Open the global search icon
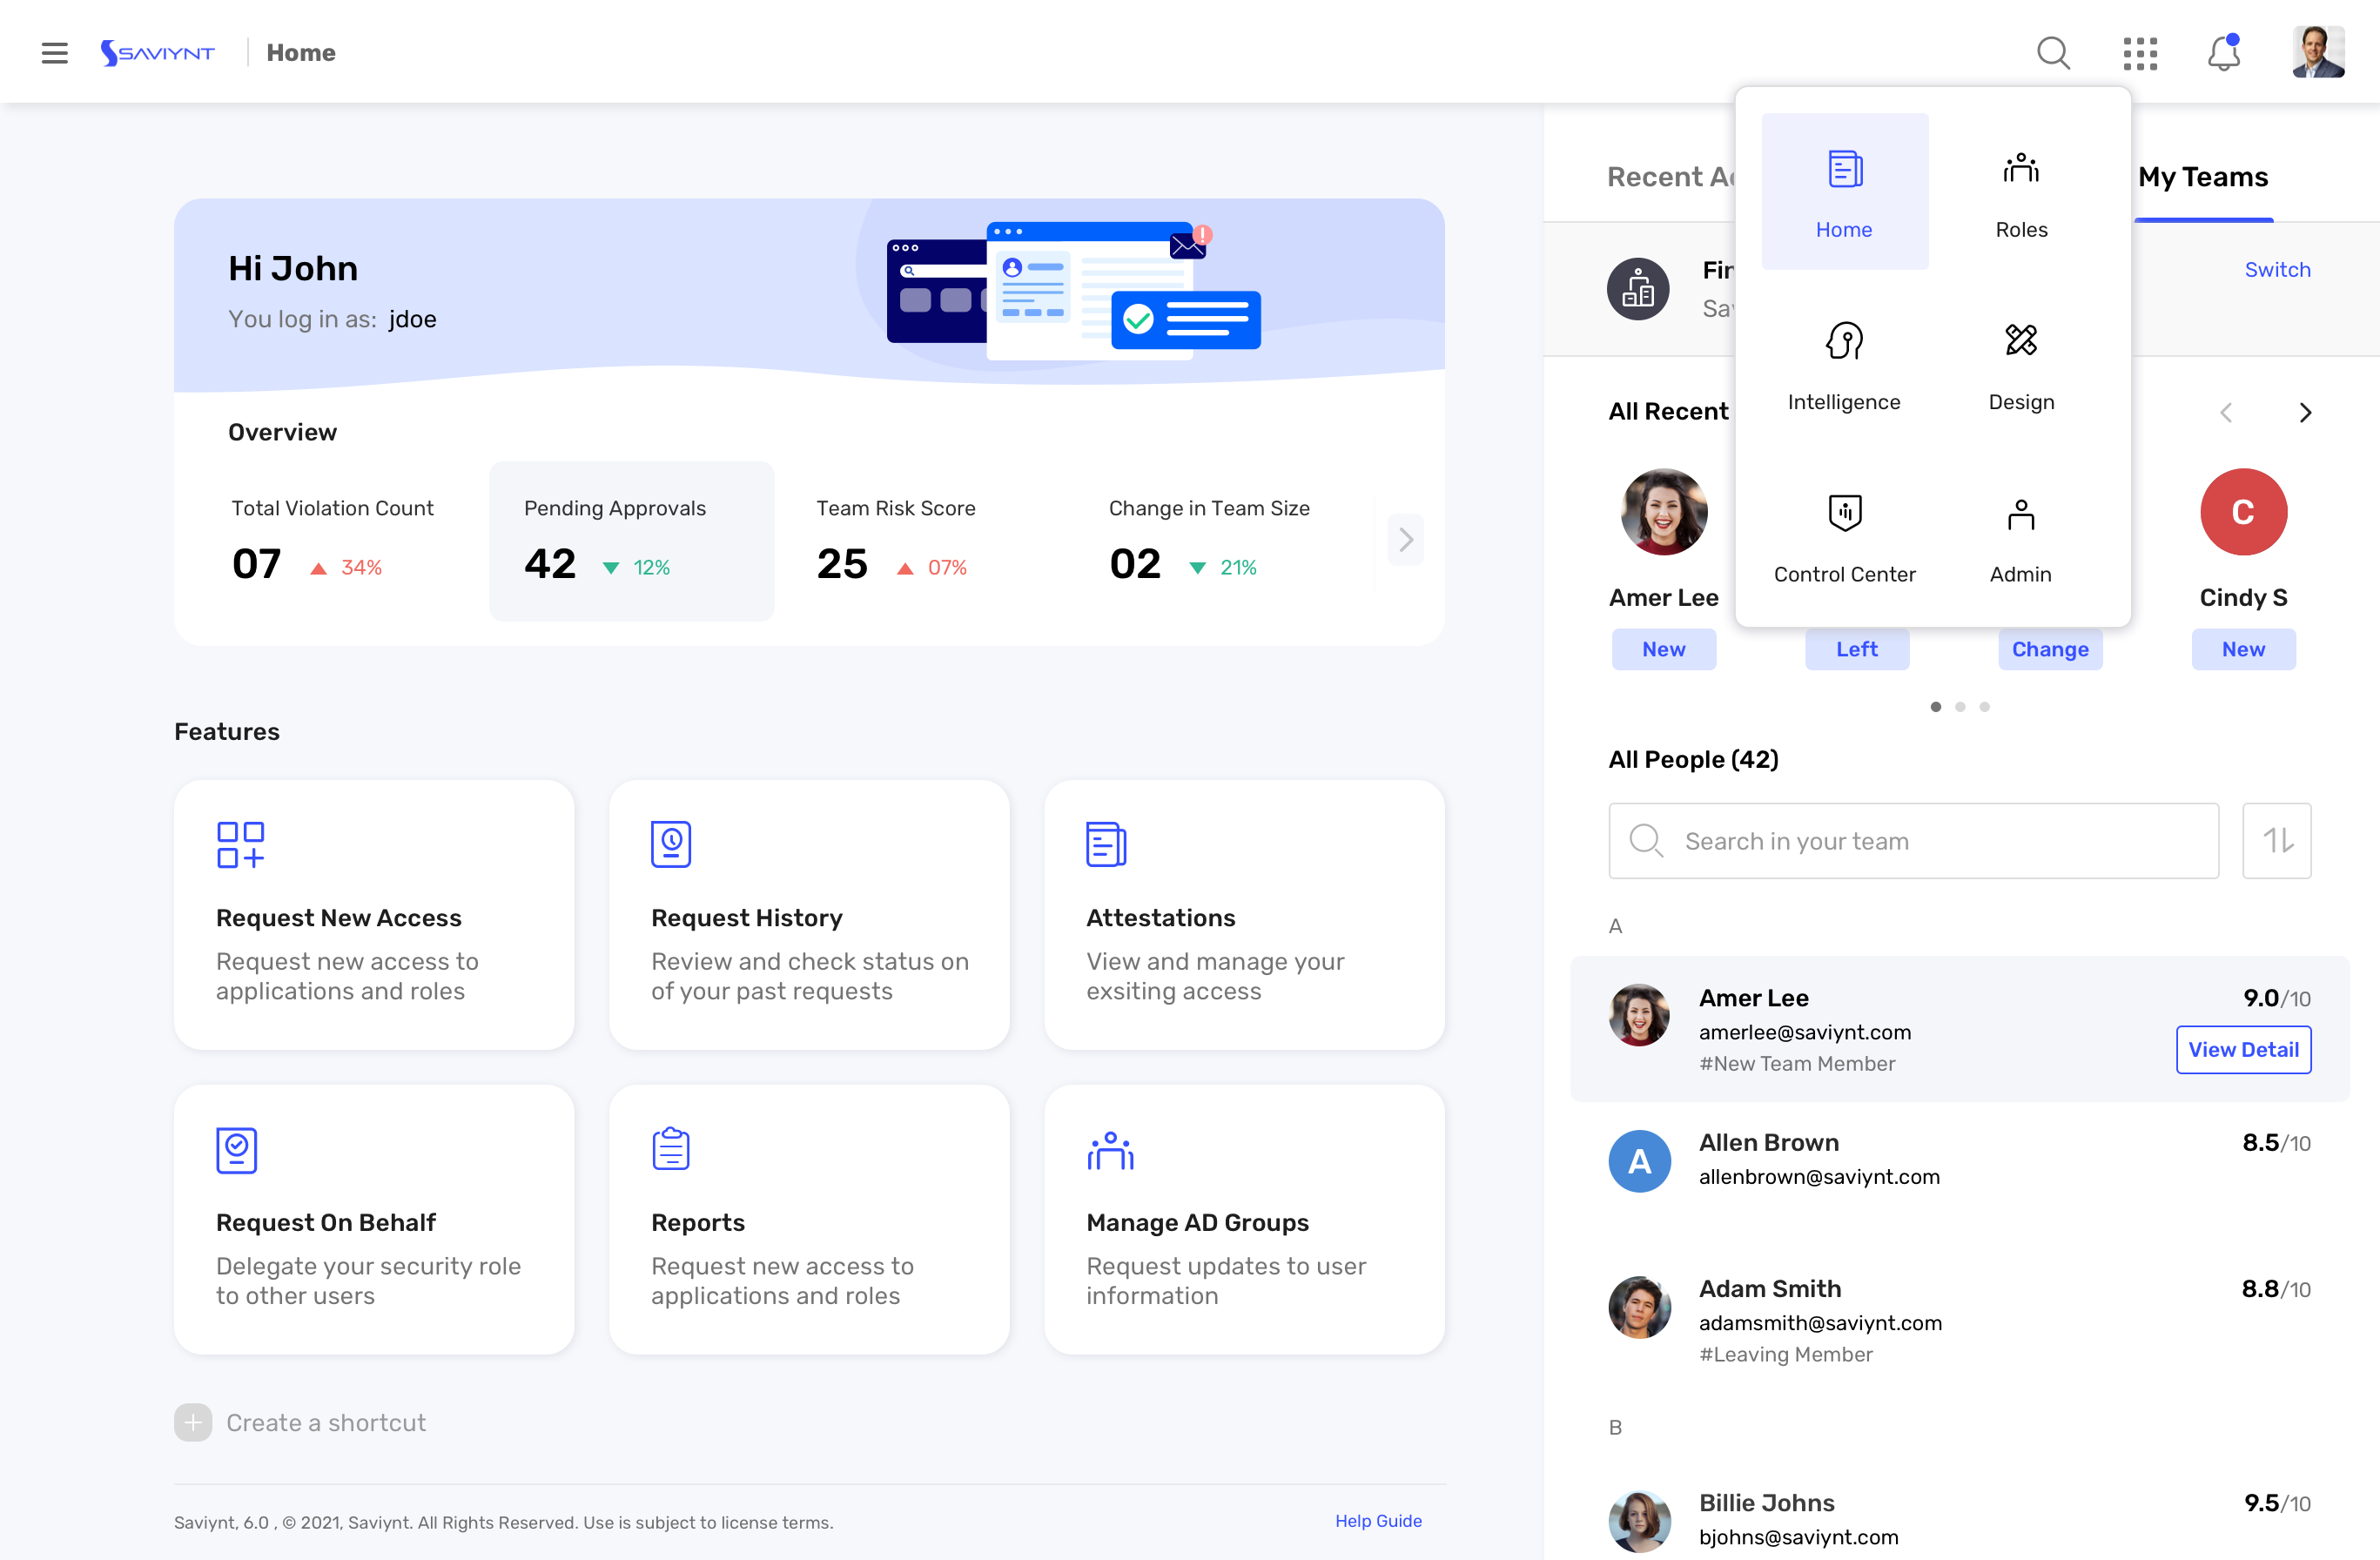This screenshot has width=2380, height=1560. pyautogui.click(x=2053, y=52)
